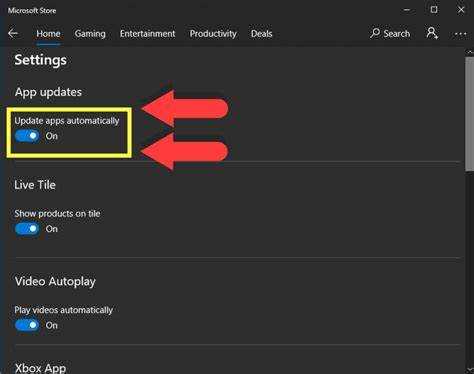
Task: Open the account profile icon
Action: (432, 33)
